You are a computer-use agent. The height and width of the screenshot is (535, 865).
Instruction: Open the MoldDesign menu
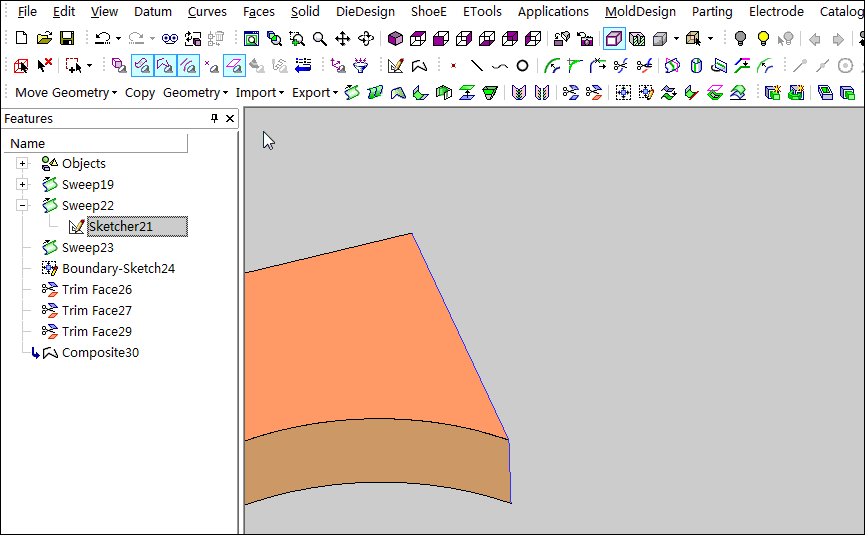coord(640,12)
